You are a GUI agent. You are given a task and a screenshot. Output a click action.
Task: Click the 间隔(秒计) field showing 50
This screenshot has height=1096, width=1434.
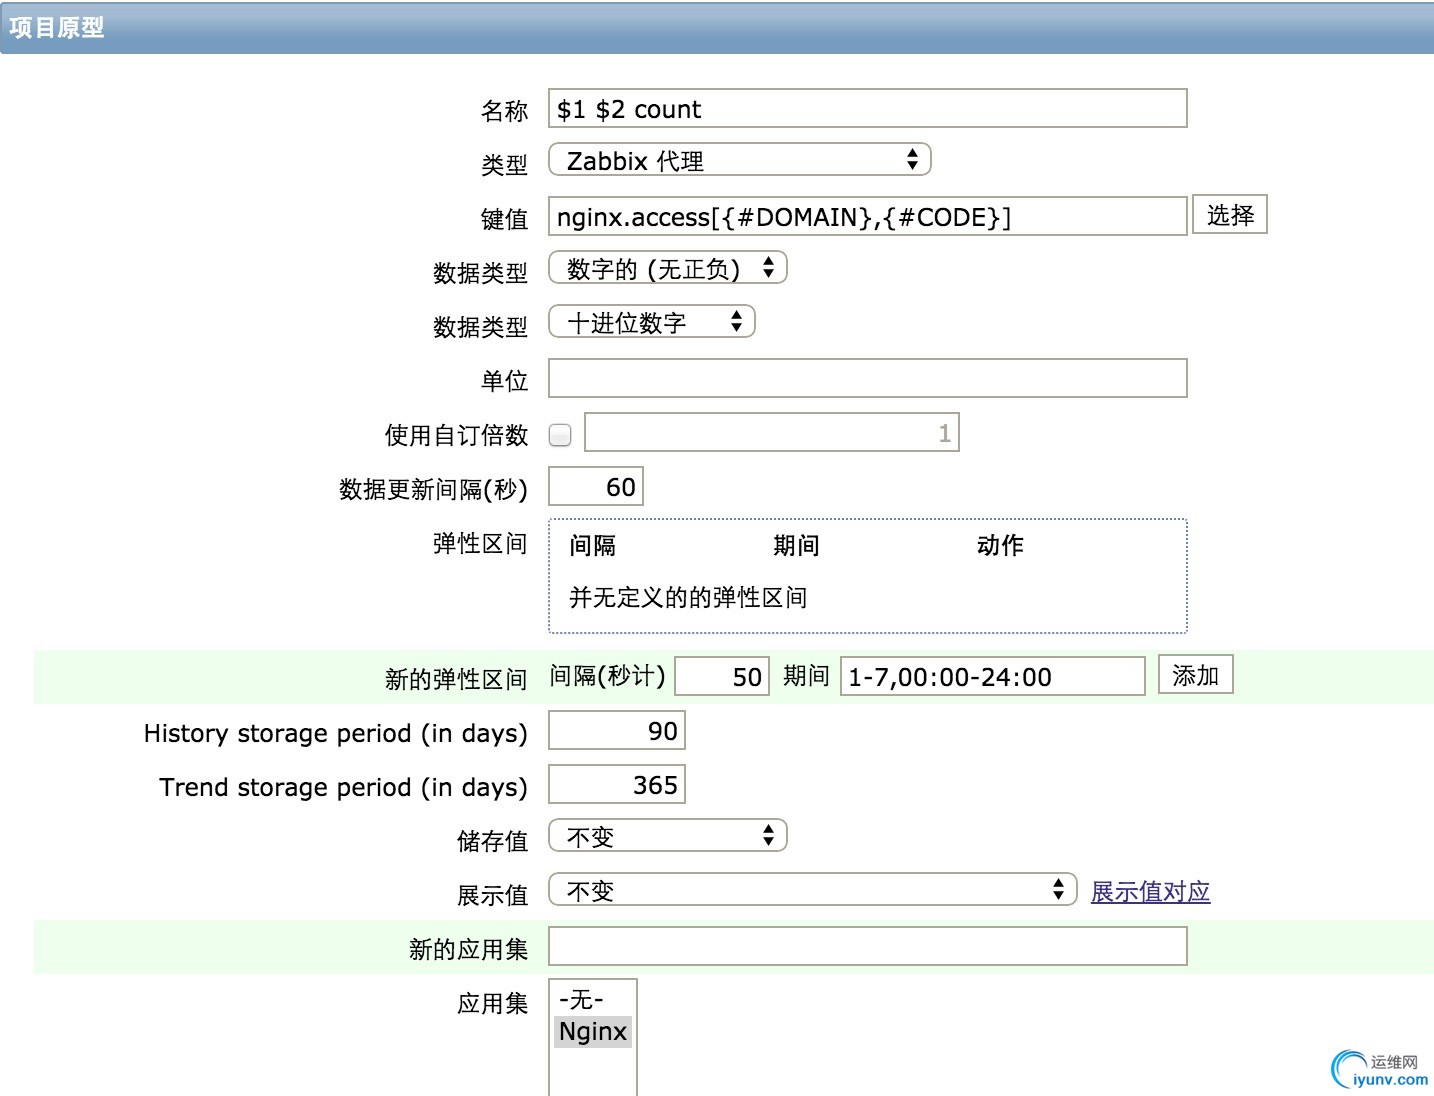point(721,677)
